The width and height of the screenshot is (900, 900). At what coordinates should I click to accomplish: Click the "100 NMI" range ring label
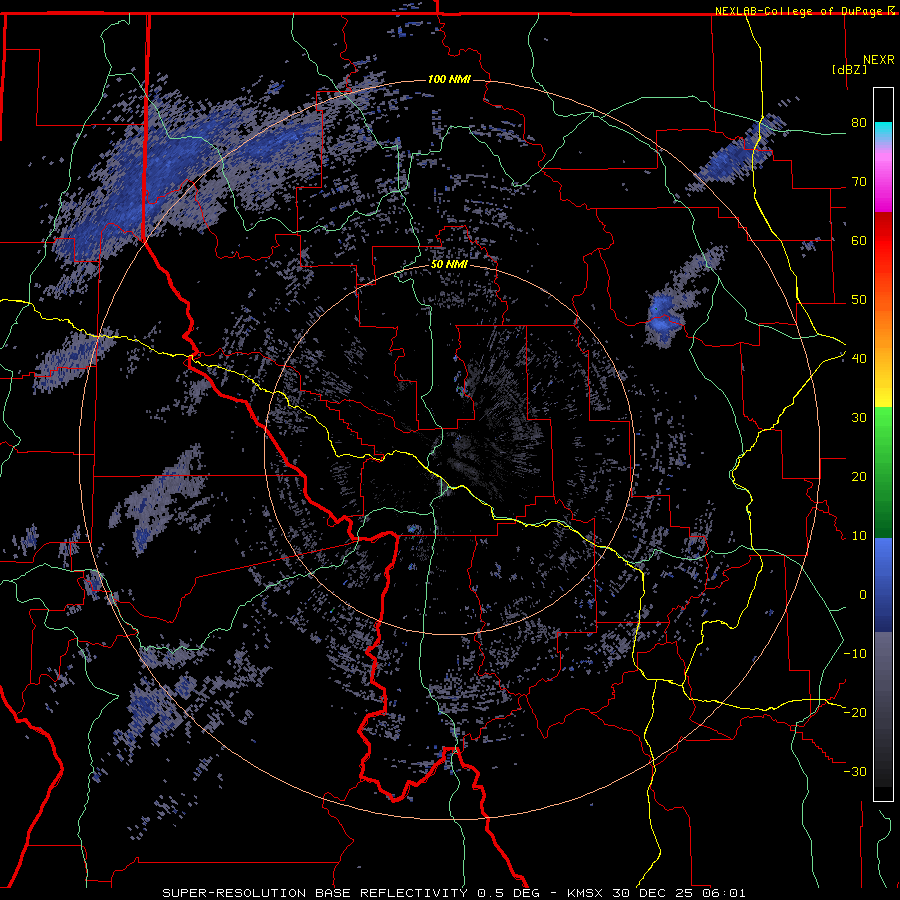pyautogui.click(x=449, y=79)
